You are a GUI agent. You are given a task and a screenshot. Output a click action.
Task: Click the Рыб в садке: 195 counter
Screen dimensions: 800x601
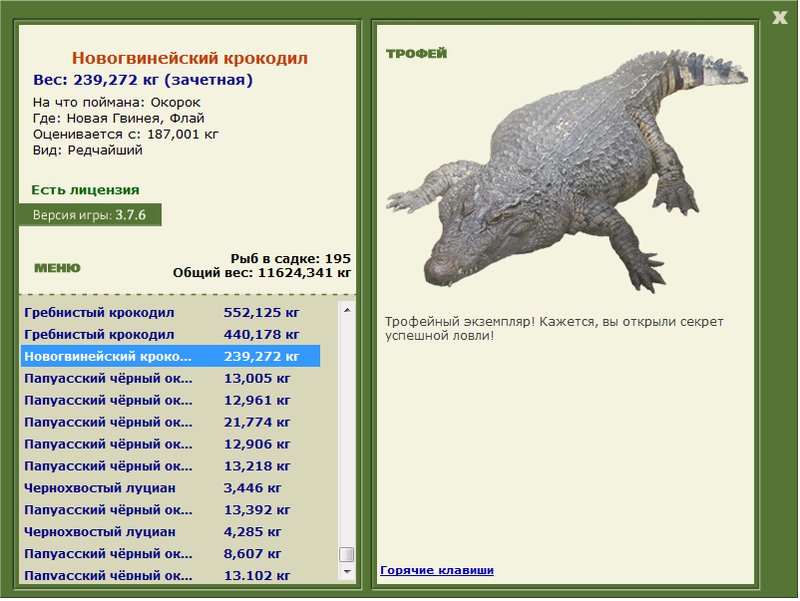290,258
